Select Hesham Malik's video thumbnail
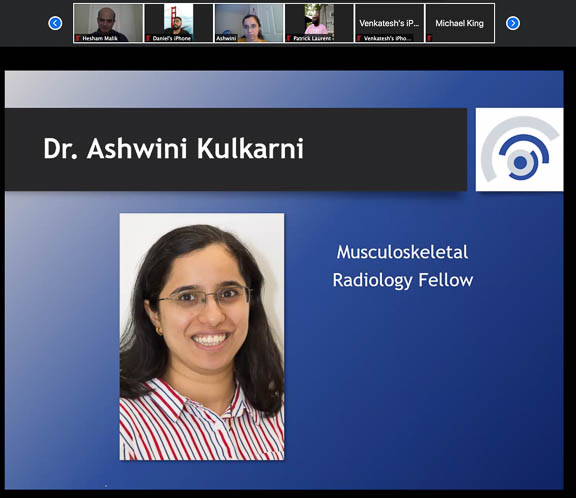This screenshot has height=498, width=576. point(108,23)
